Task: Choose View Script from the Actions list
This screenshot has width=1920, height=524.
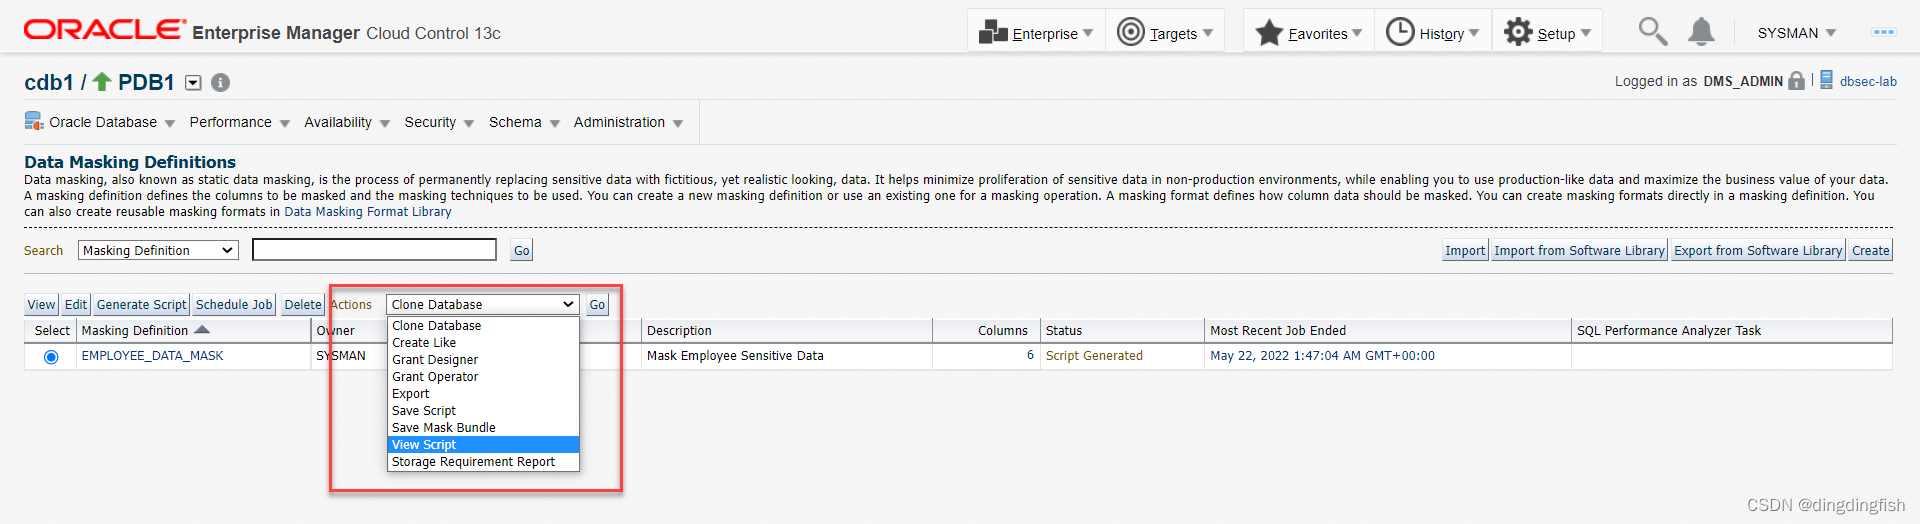Action: 483,445
